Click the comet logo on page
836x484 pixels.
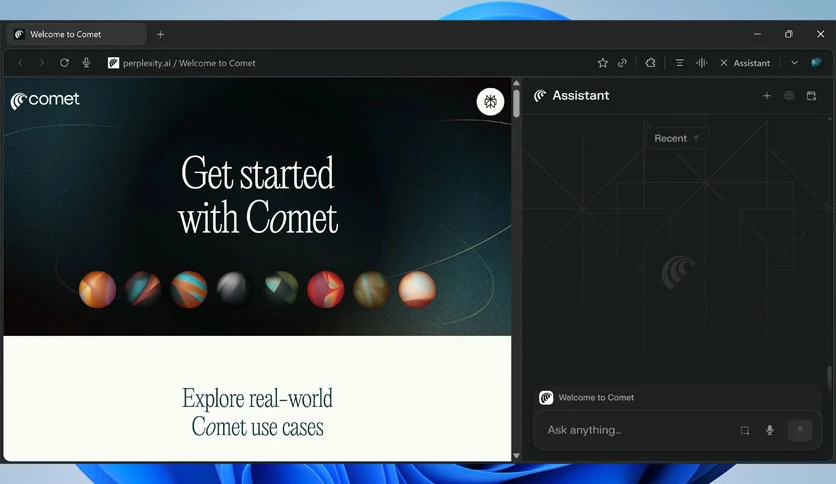click(45, 100)
